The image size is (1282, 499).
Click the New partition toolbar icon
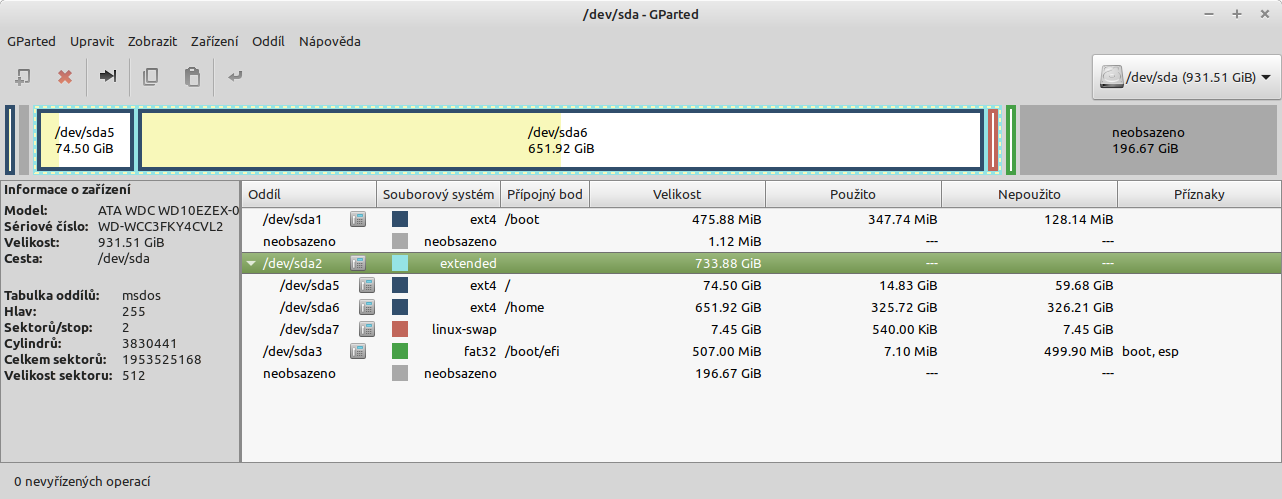(x=22, y=76)
